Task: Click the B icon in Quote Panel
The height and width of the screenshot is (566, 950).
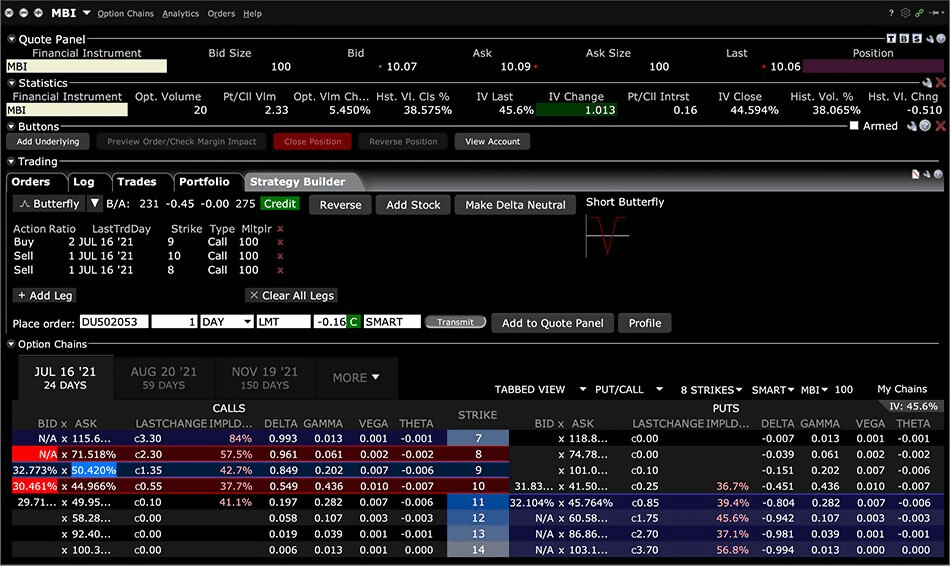Action: pyautogui.click(x=904, y=39)
